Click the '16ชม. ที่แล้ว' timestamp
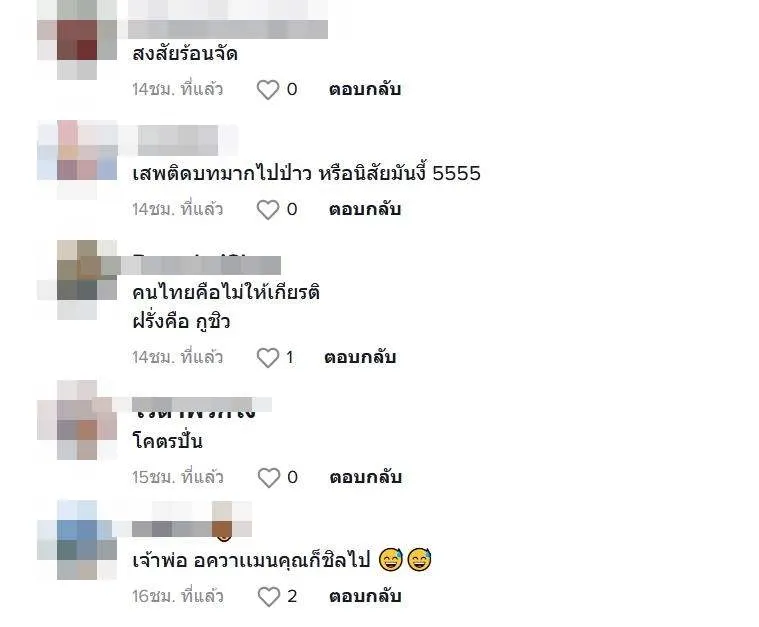 pyautogui.click(x=178, y=596)
